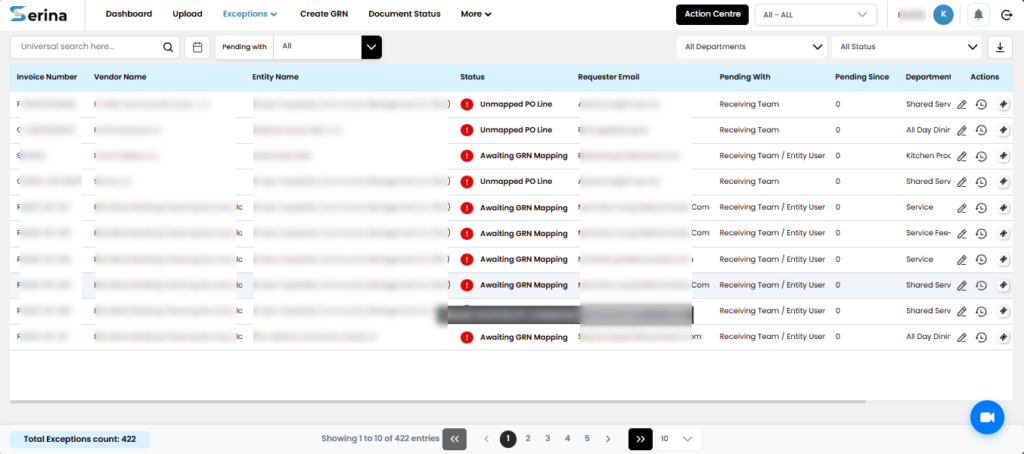This screenshot has height=454, width=1024.
Task: Click ticket icon in Unmapped PO Line All Day Dining row
Action: (1004, 131)
